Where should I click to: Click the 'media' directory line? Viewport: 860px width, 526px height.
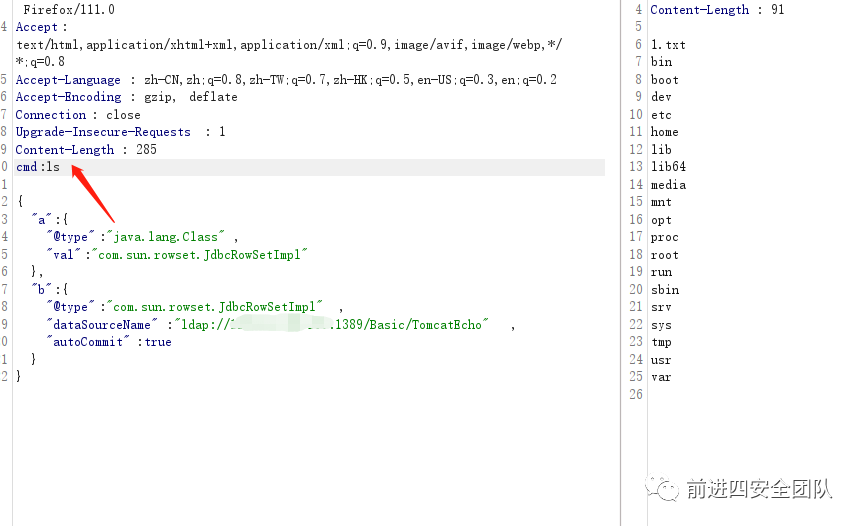pos(668,185)
